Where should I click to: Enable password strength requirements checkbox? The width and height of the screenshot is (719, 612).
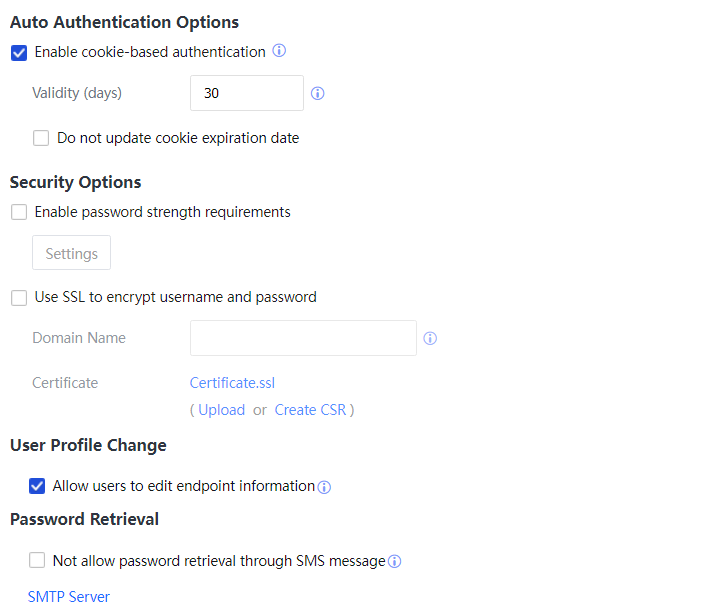coord(19,212)
